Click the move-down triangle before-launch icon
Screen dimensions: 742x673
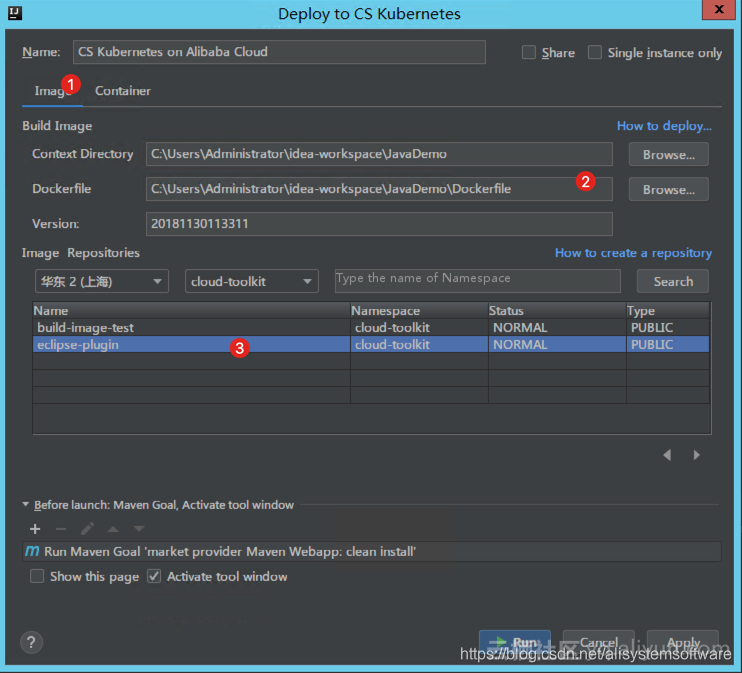coord(139,529)
